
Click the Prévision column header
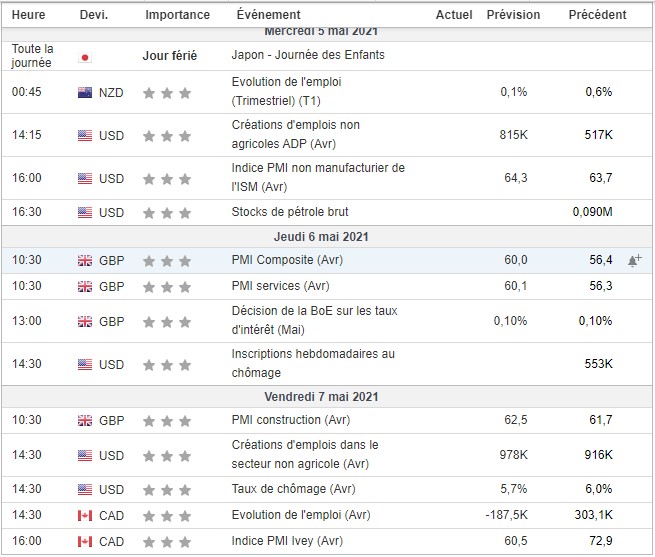(x=513, y=15)
